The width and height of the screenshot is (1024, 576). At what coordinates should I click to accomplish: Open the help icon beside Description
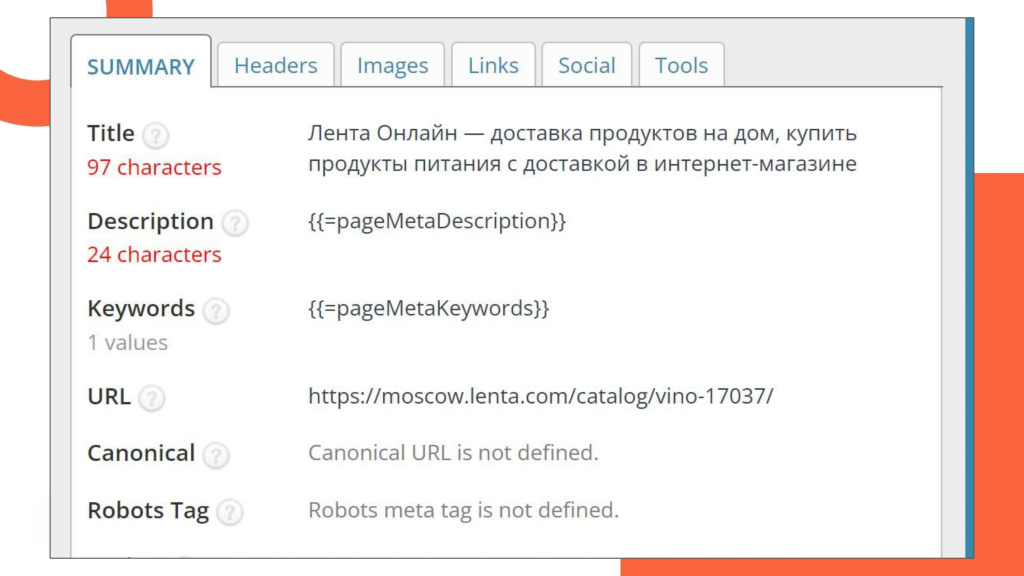coord(235,223)
